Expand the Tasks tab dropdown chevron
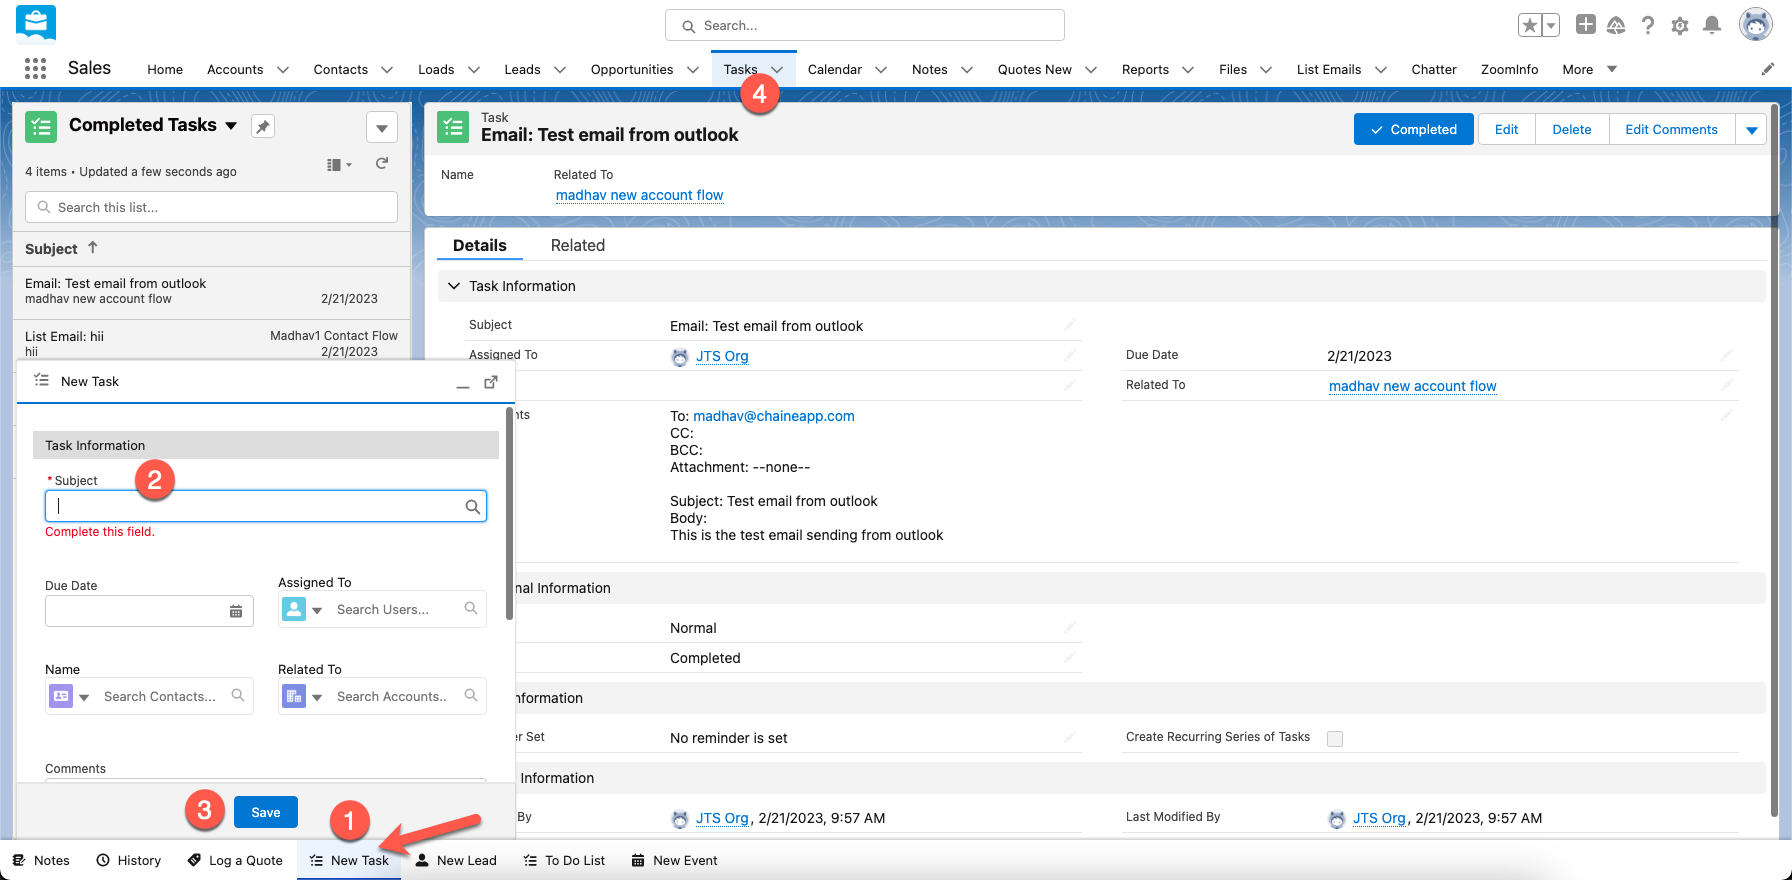 click(x=777, y=70)
